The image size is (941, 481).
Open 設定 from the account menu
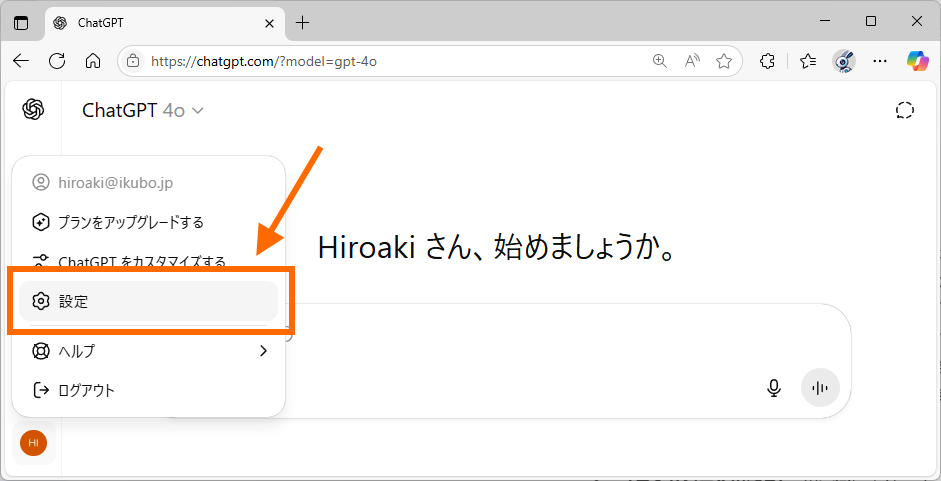click(x=148, y=301)
